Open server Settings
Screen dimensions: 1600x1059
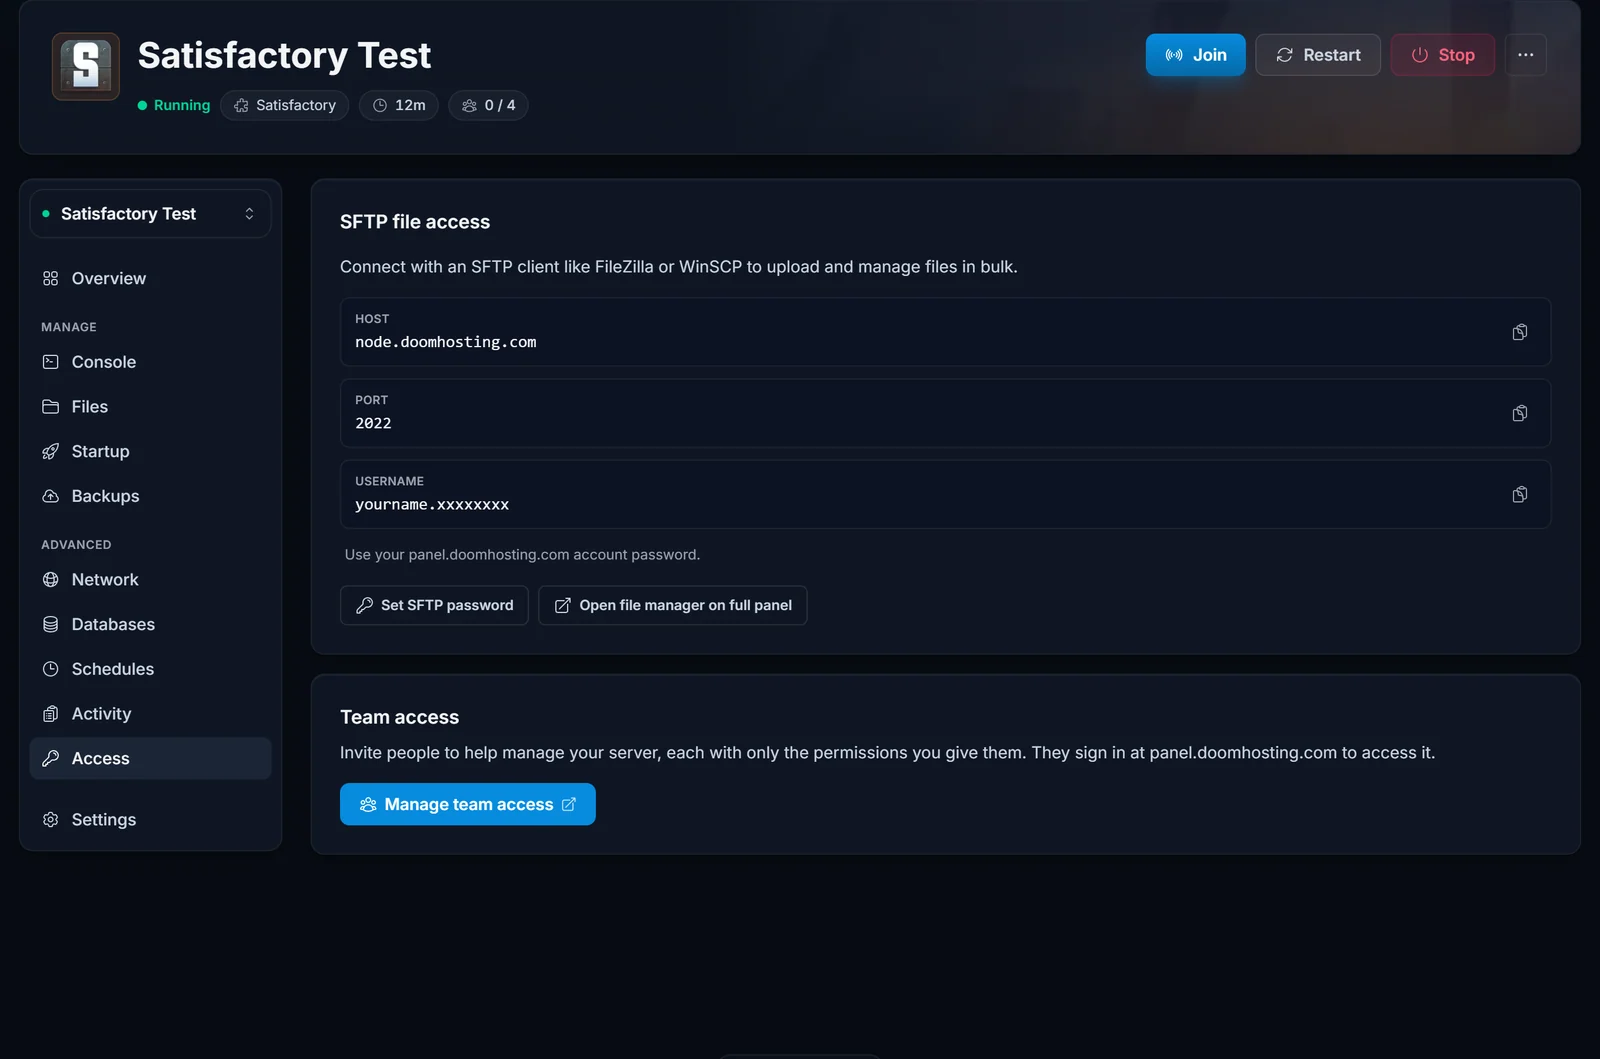[150, 819]
